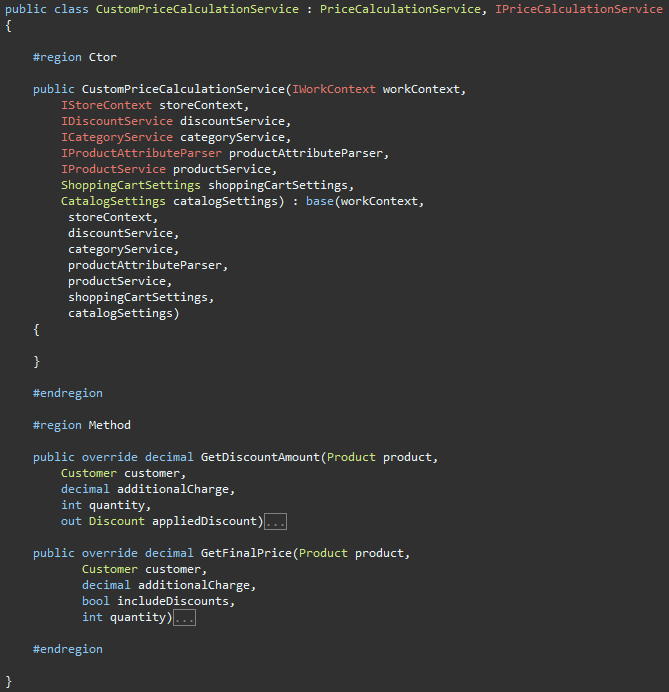Click the 'base' keyword in constructor

click(320, 201)
